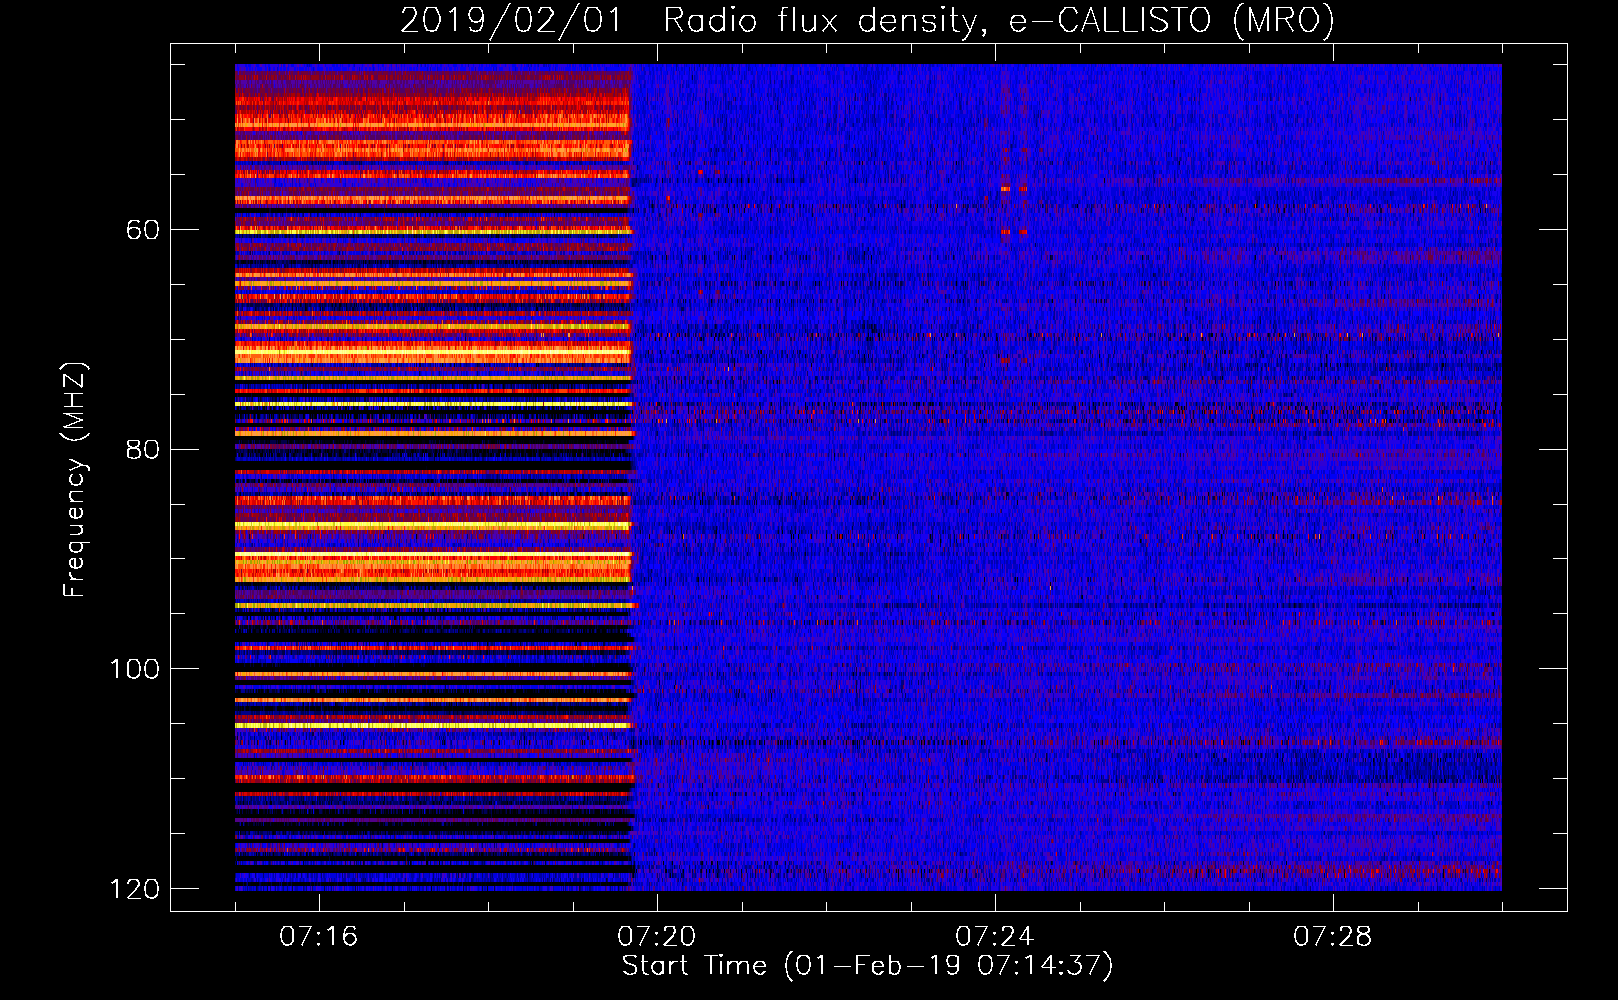Click the 'Frequency (MHZ)' y-axis label

tap(75, 480)
